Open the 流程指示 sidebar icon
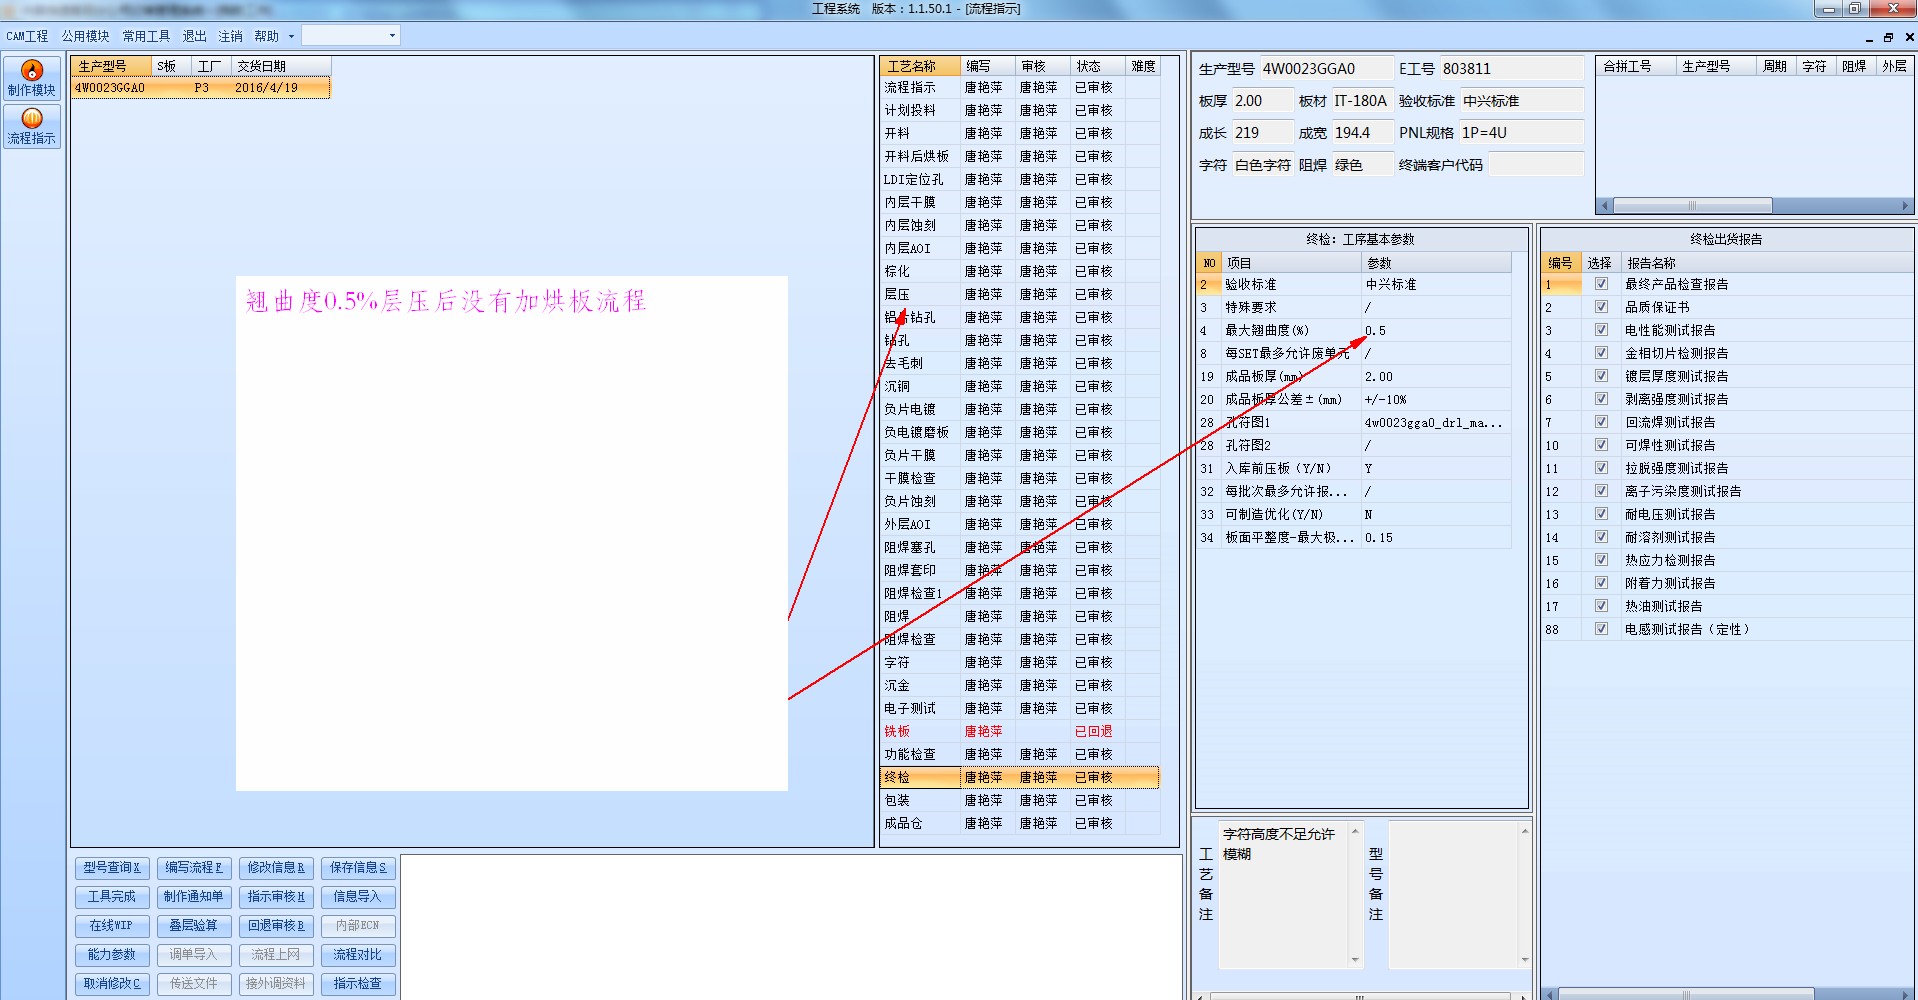The width and height of the screenshot is (1918, 1000). [32, 126]
